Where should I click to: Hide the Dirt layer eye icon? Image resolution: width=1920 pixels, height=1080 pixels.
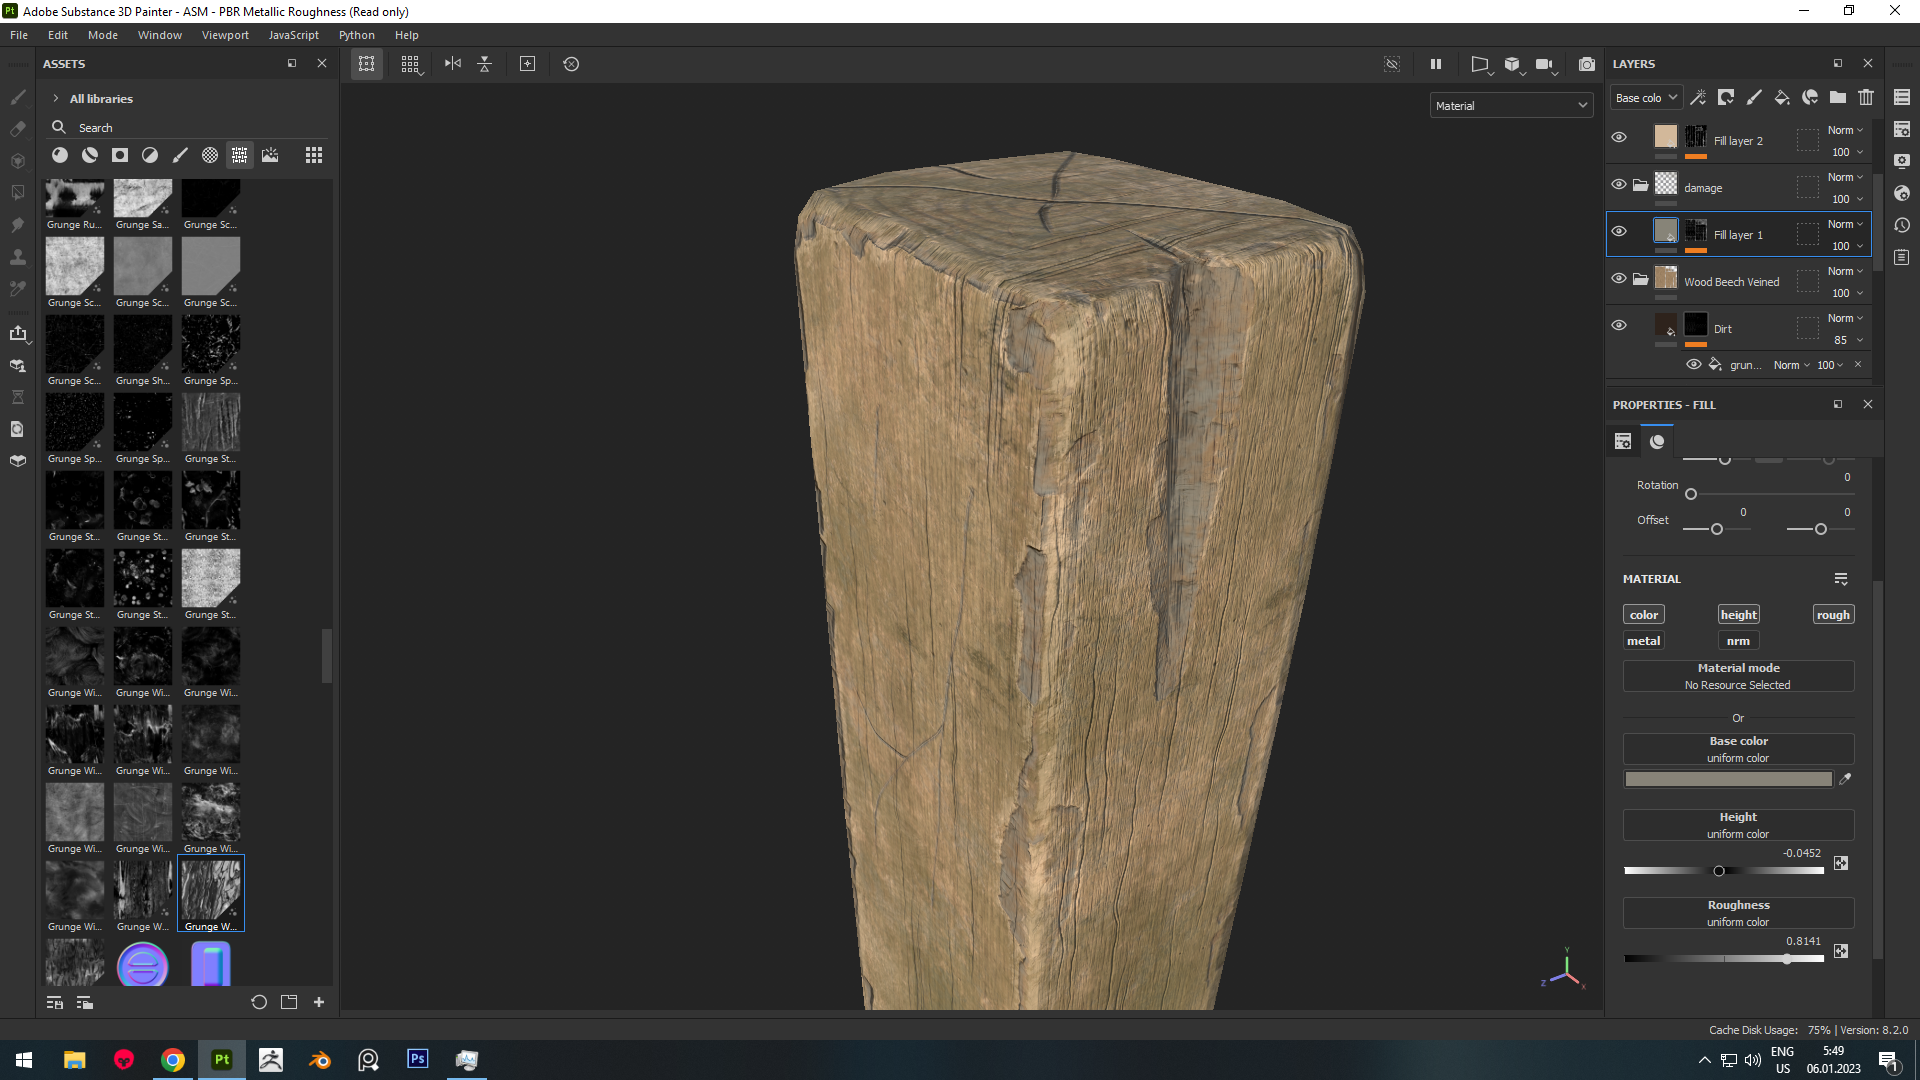pyautogui.click(x=1619, y=326)
